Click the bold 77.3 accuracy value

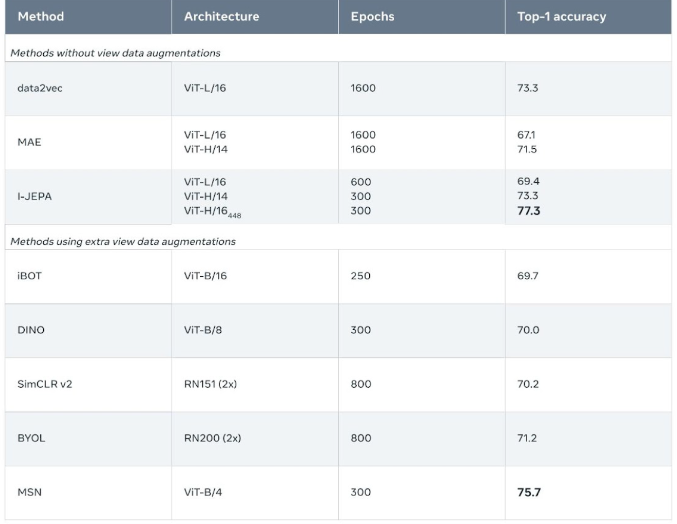point(528,211)
